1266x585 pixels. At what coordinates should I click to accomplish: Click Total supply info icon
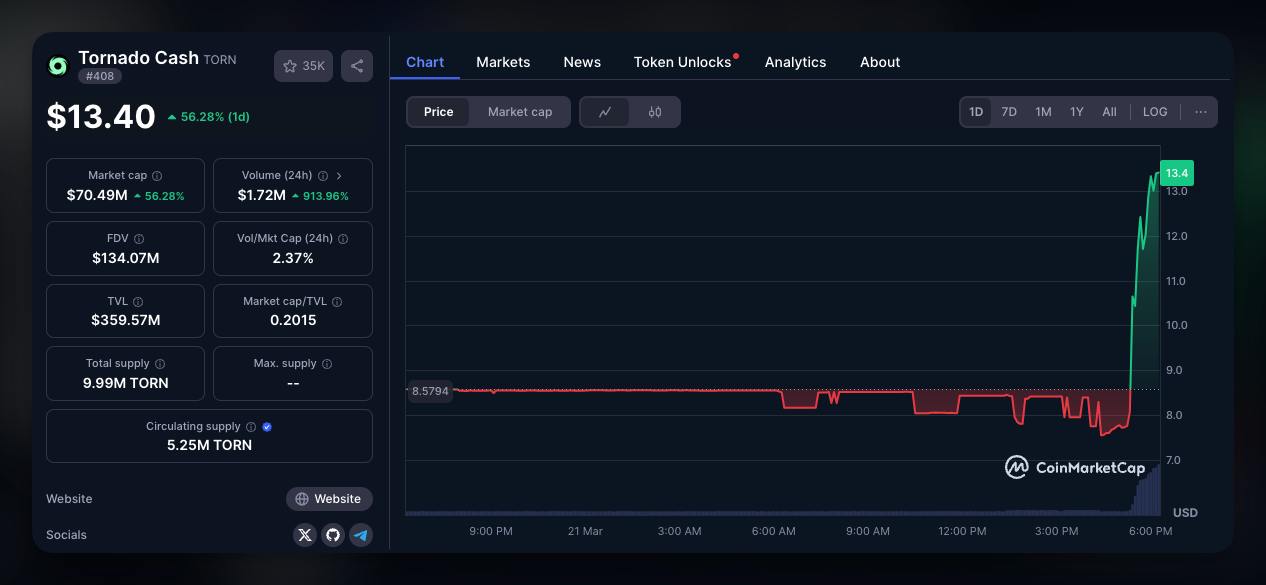click(x=160, y=364)
